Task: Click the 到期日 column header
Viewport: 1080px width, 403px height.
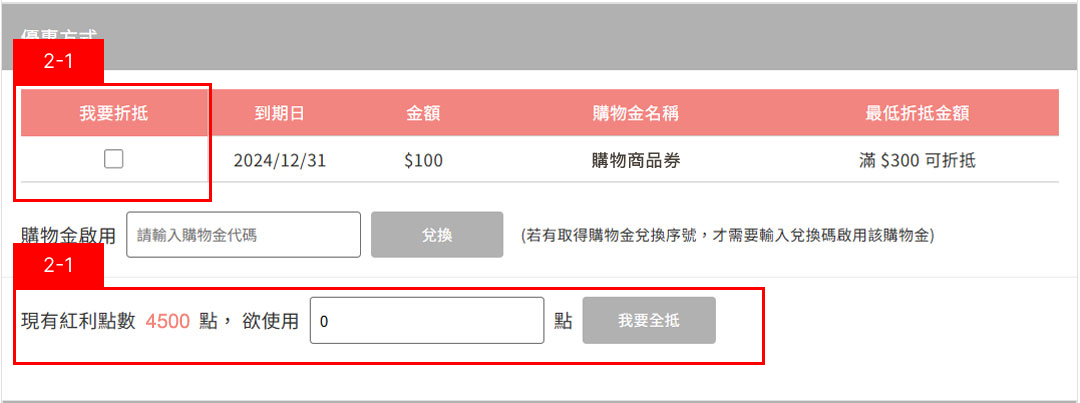Action: (x=279, y=113)
